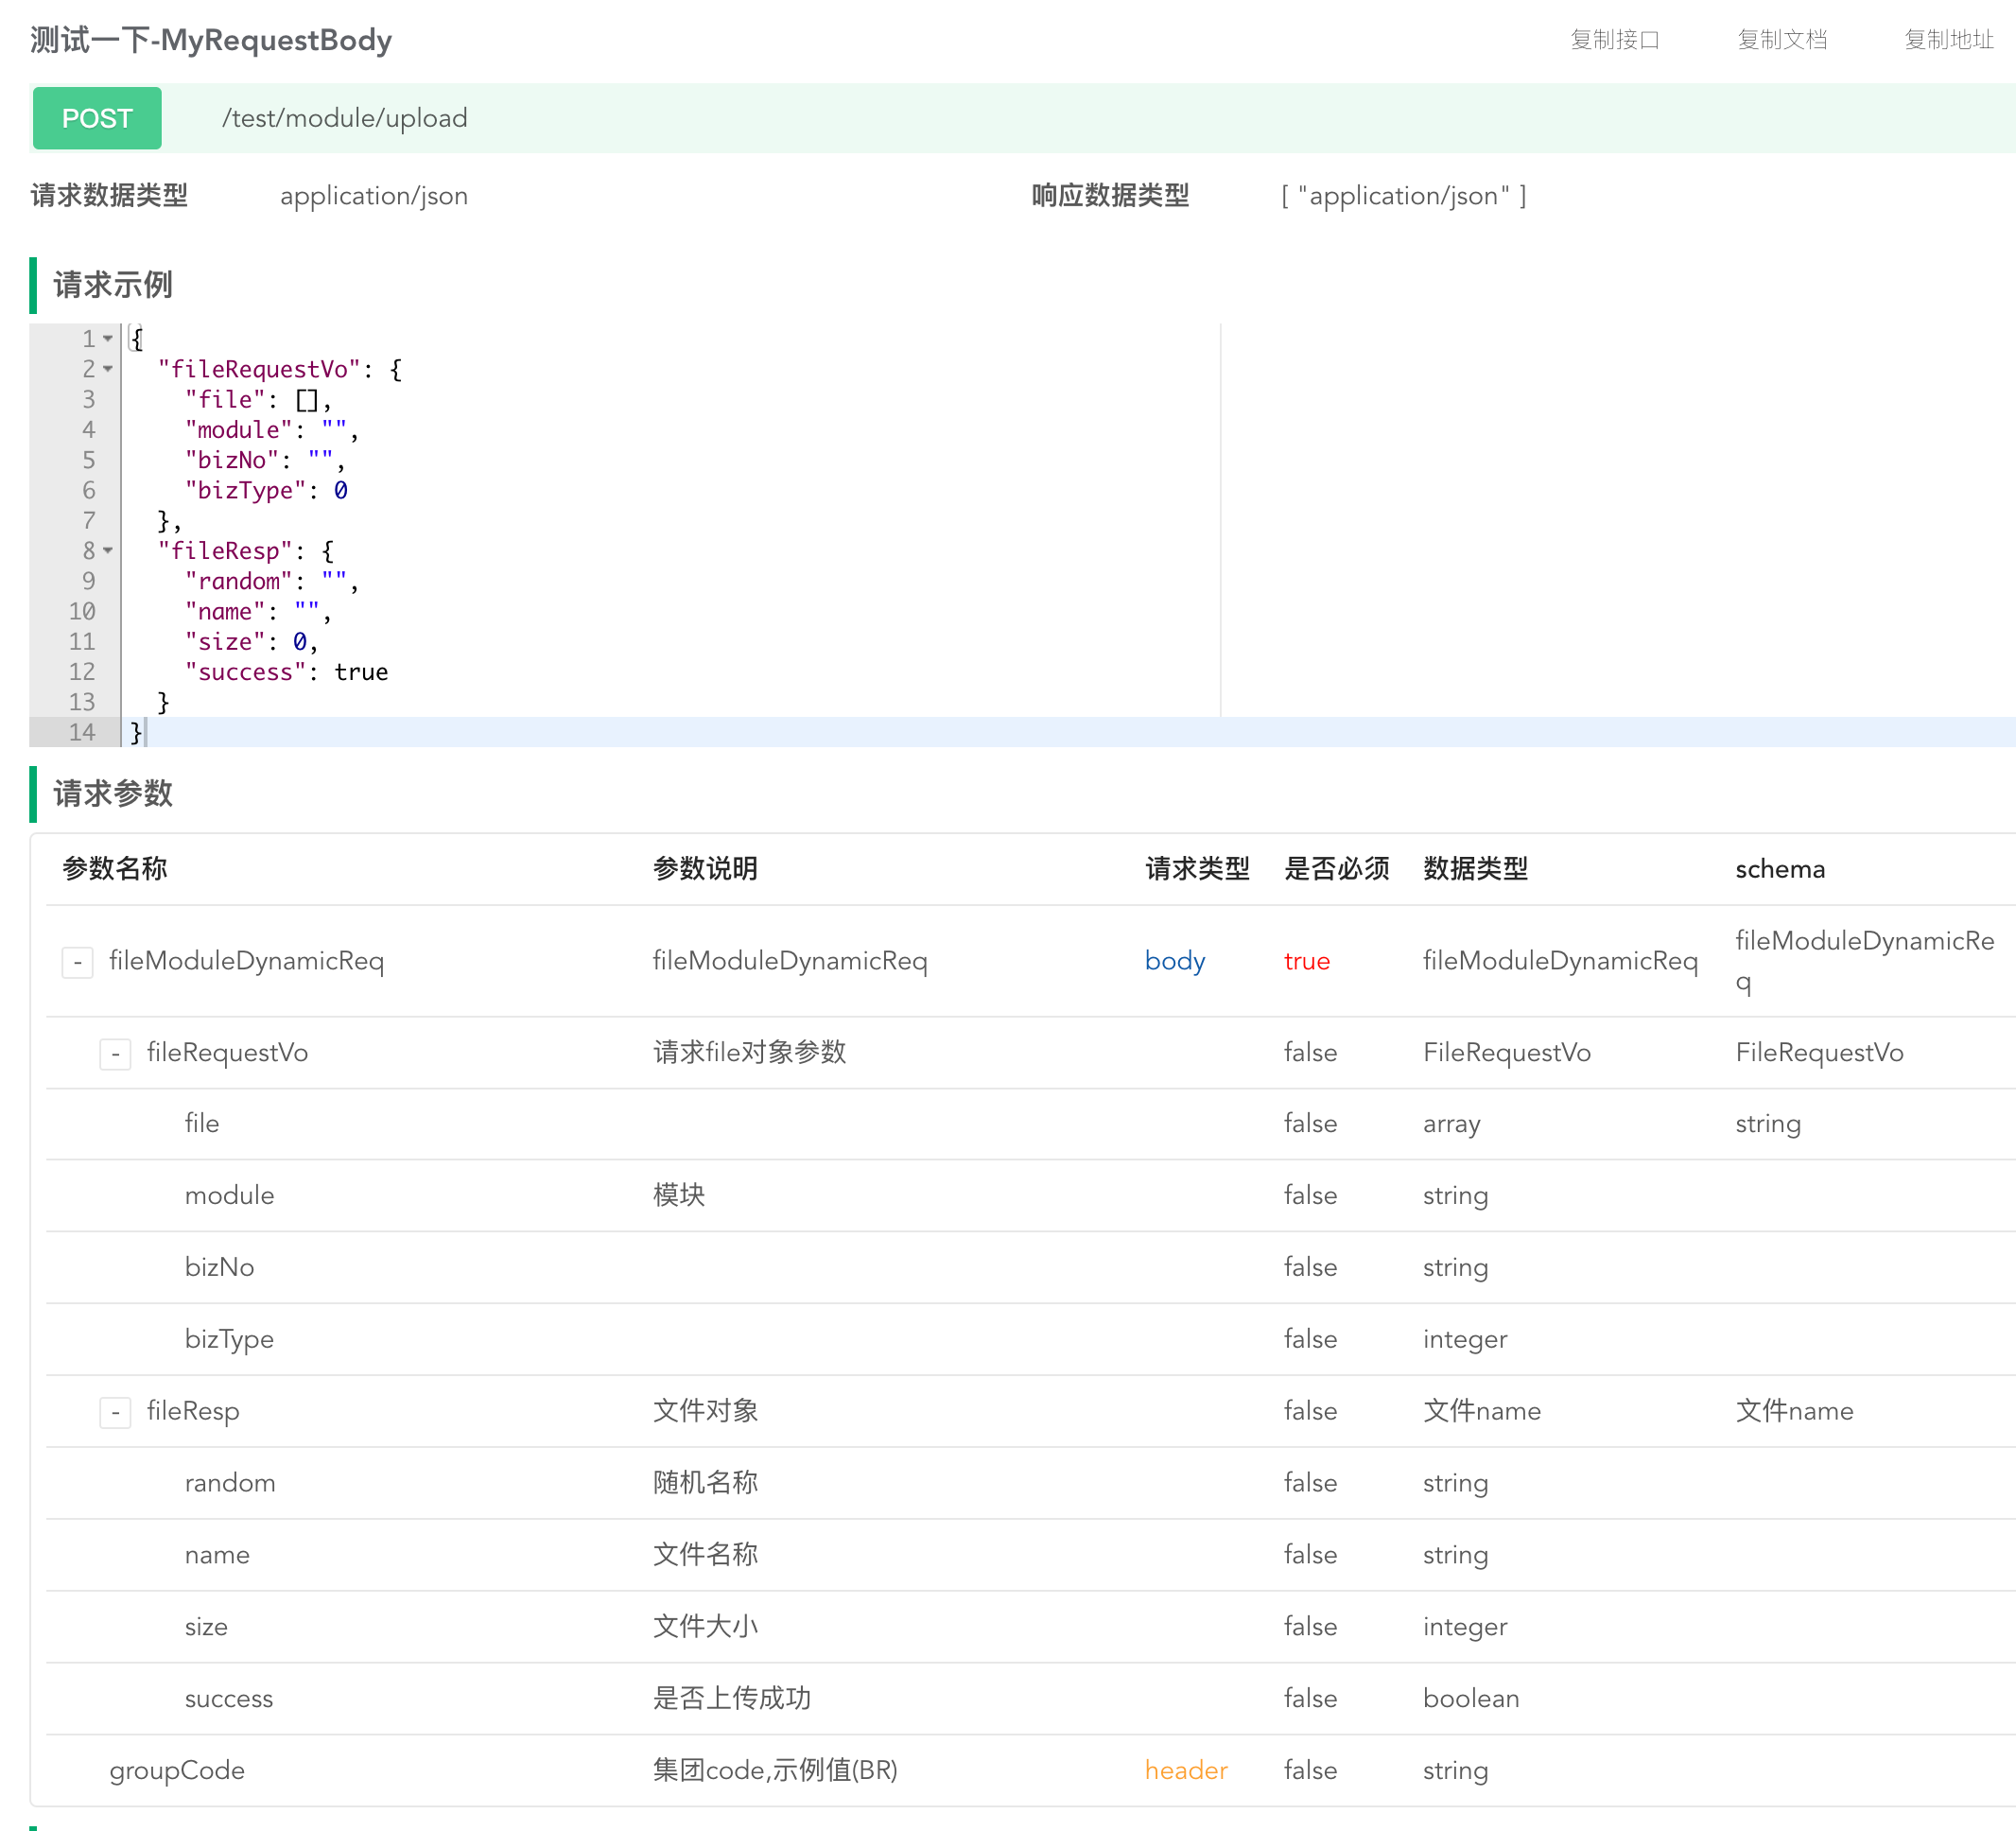Collapse the fileRequestVo parameter row
The width and height of the screenshot is (2016, 1831).
pyautogui.click(x=115, y=1053)
